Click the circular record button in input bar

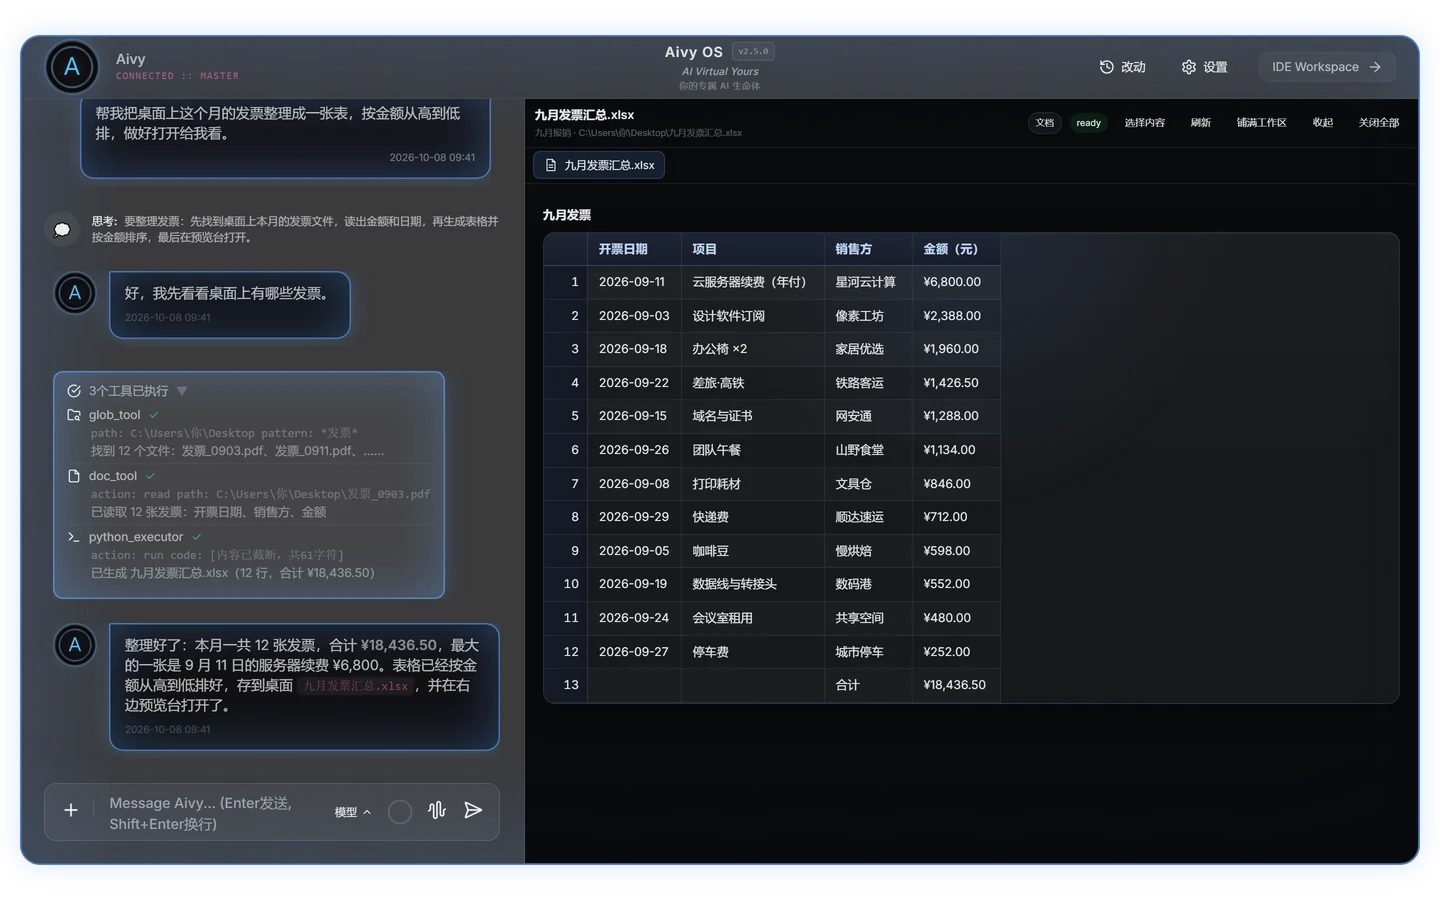pyautogui.click(x=400, y=812)
